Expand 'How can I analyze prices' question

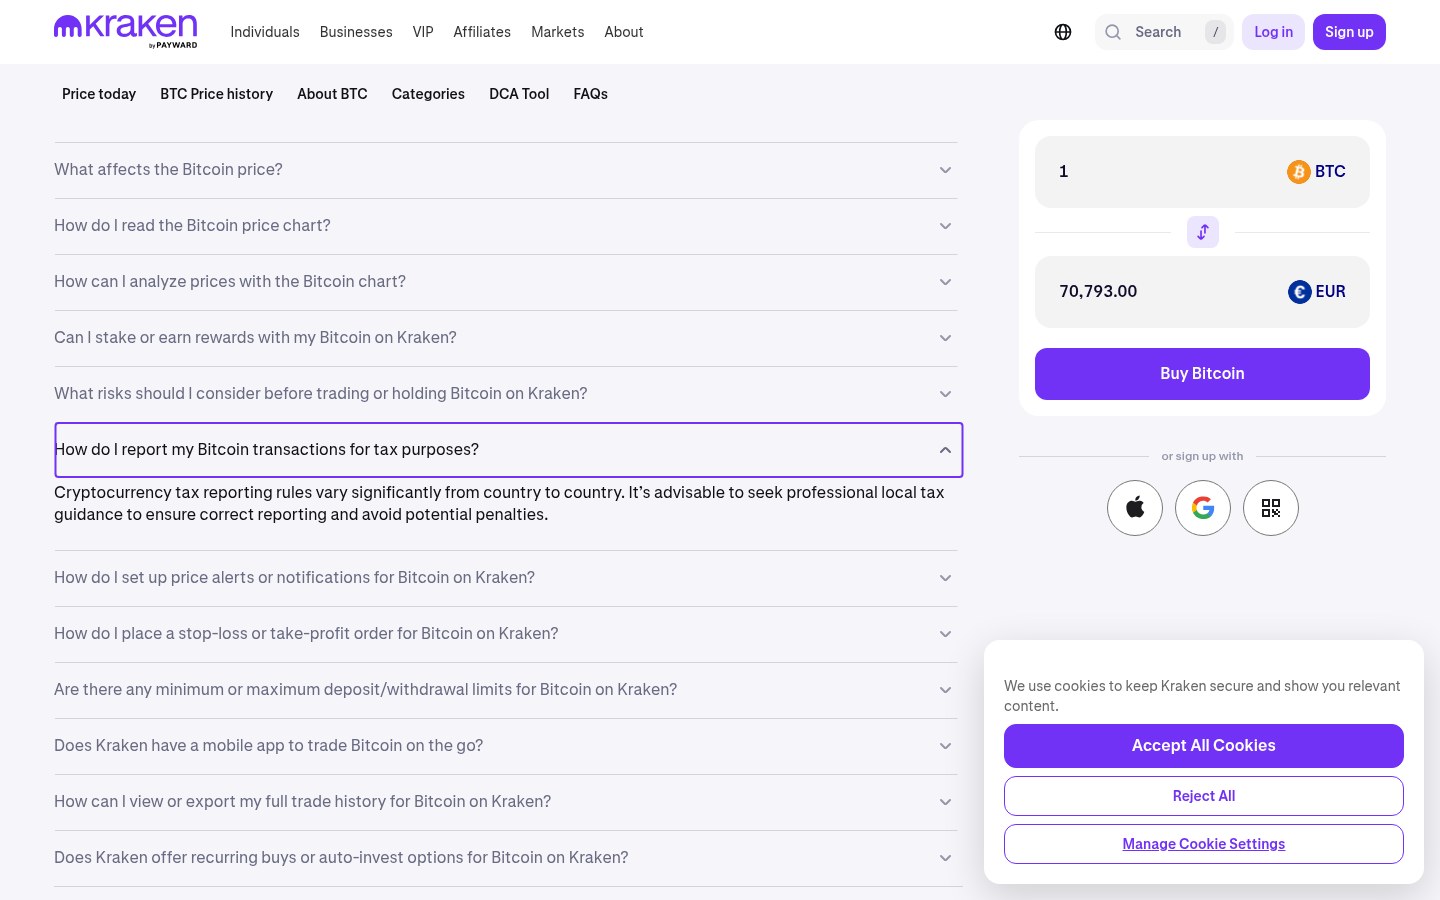(505, 282)
